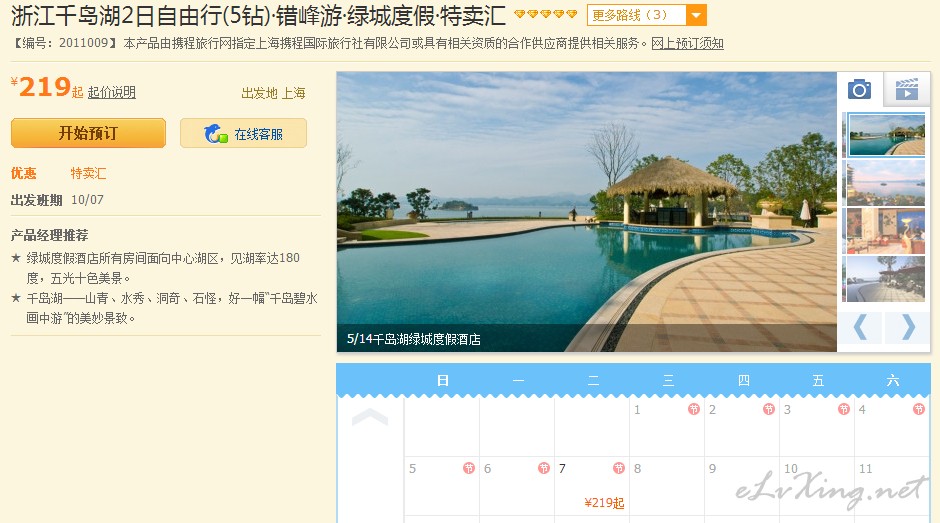Click the dolphin icon for online service
This screenshot has width=940, height=523.
(215, 134)
